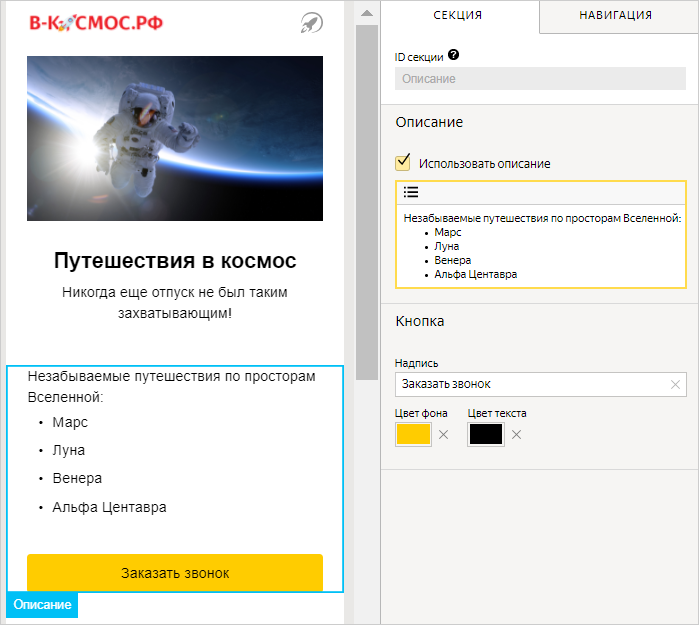Click the astronaut image in preview

[175, 138]
